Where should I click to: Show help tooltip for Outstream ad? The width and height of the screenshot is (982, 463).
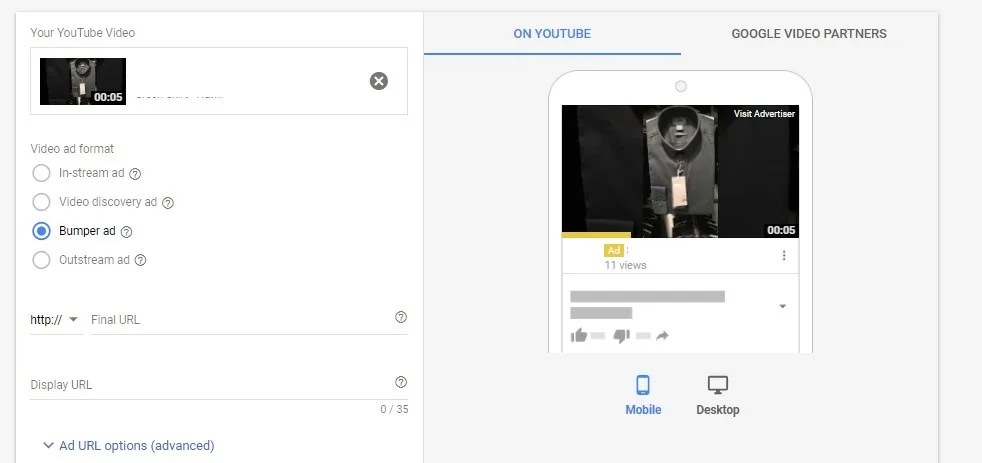pos(140,260)
